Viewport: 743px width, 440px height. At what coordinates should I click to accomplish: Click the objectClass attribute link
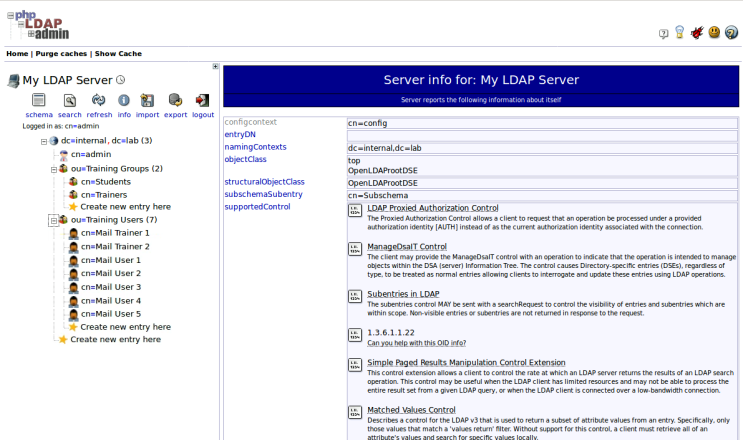point(245,159)
